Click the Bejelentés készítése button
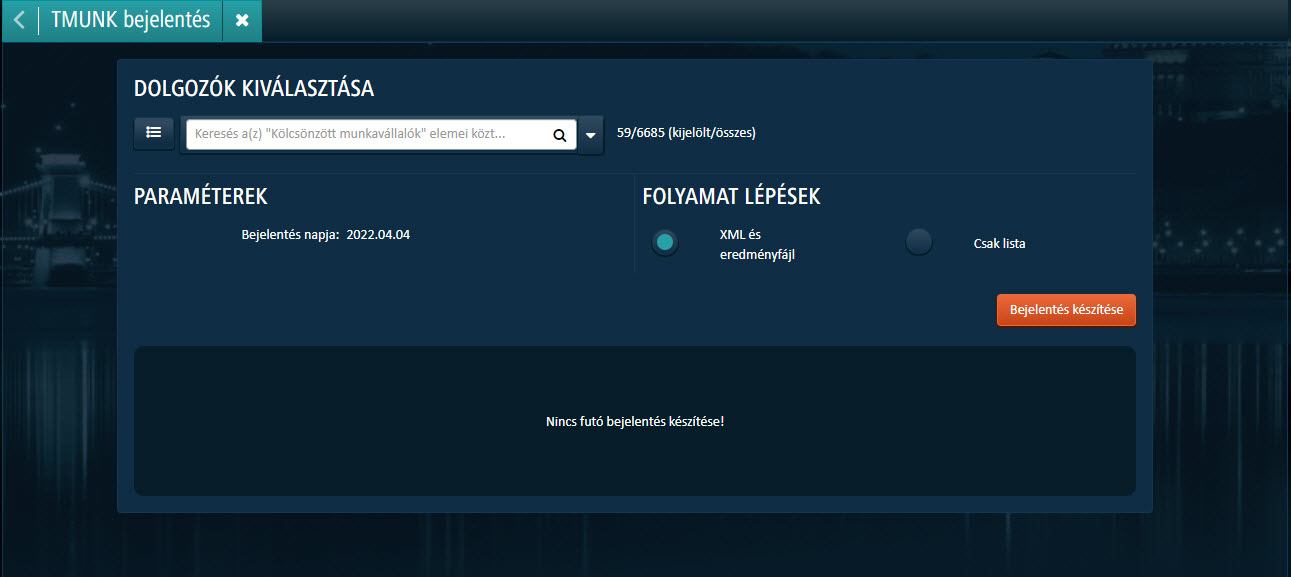Viewport: 1291px width, 577px height. (1066, 310)
